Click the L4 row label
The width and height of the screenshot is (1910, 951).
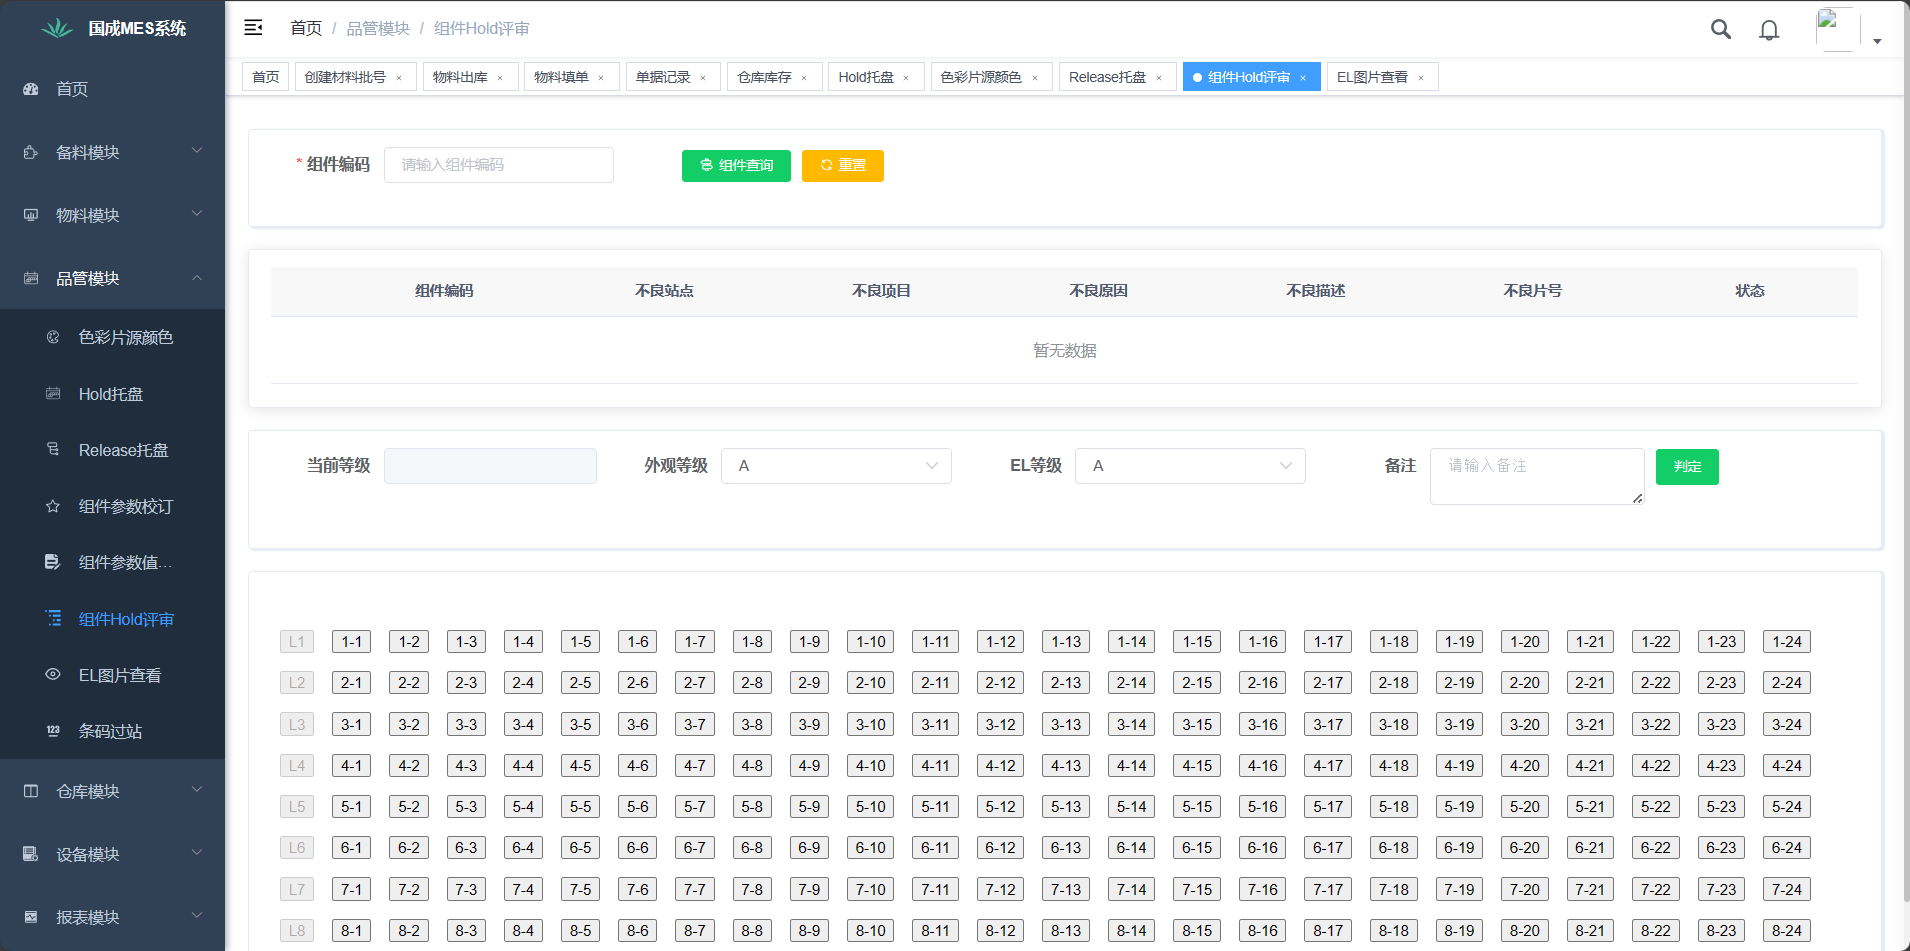tap(297, 766)
